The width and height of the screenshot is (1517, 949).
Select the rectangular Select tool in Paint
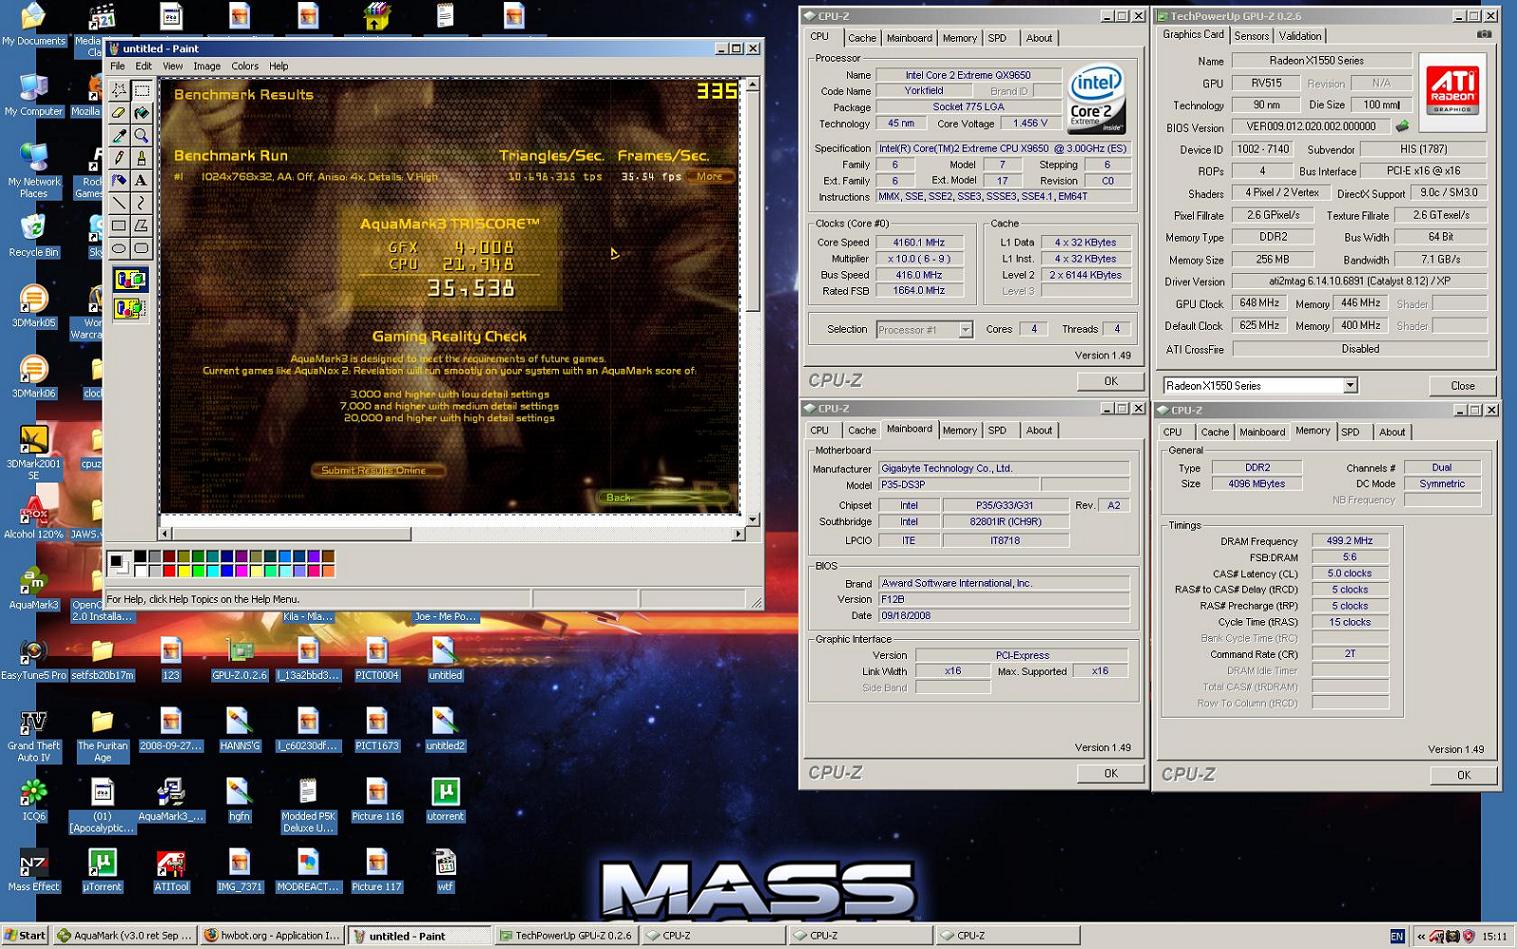141,90
